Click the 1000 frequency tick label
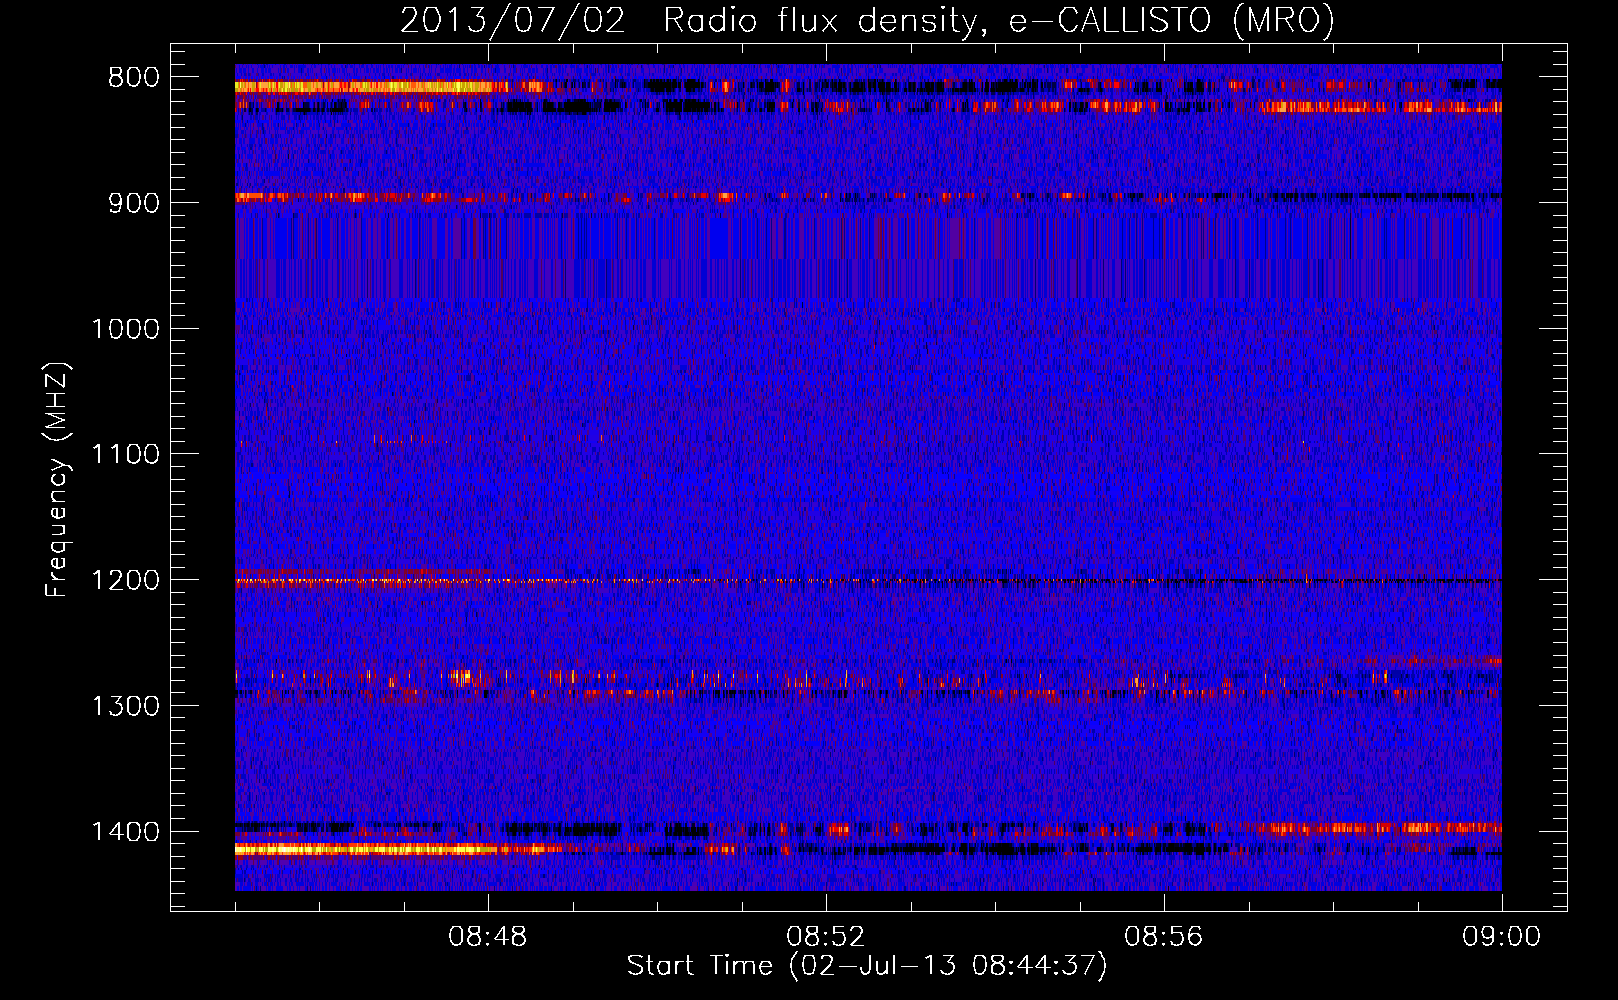The image size is (1618, 1000). pyautogui.click(x=125, y=329)
